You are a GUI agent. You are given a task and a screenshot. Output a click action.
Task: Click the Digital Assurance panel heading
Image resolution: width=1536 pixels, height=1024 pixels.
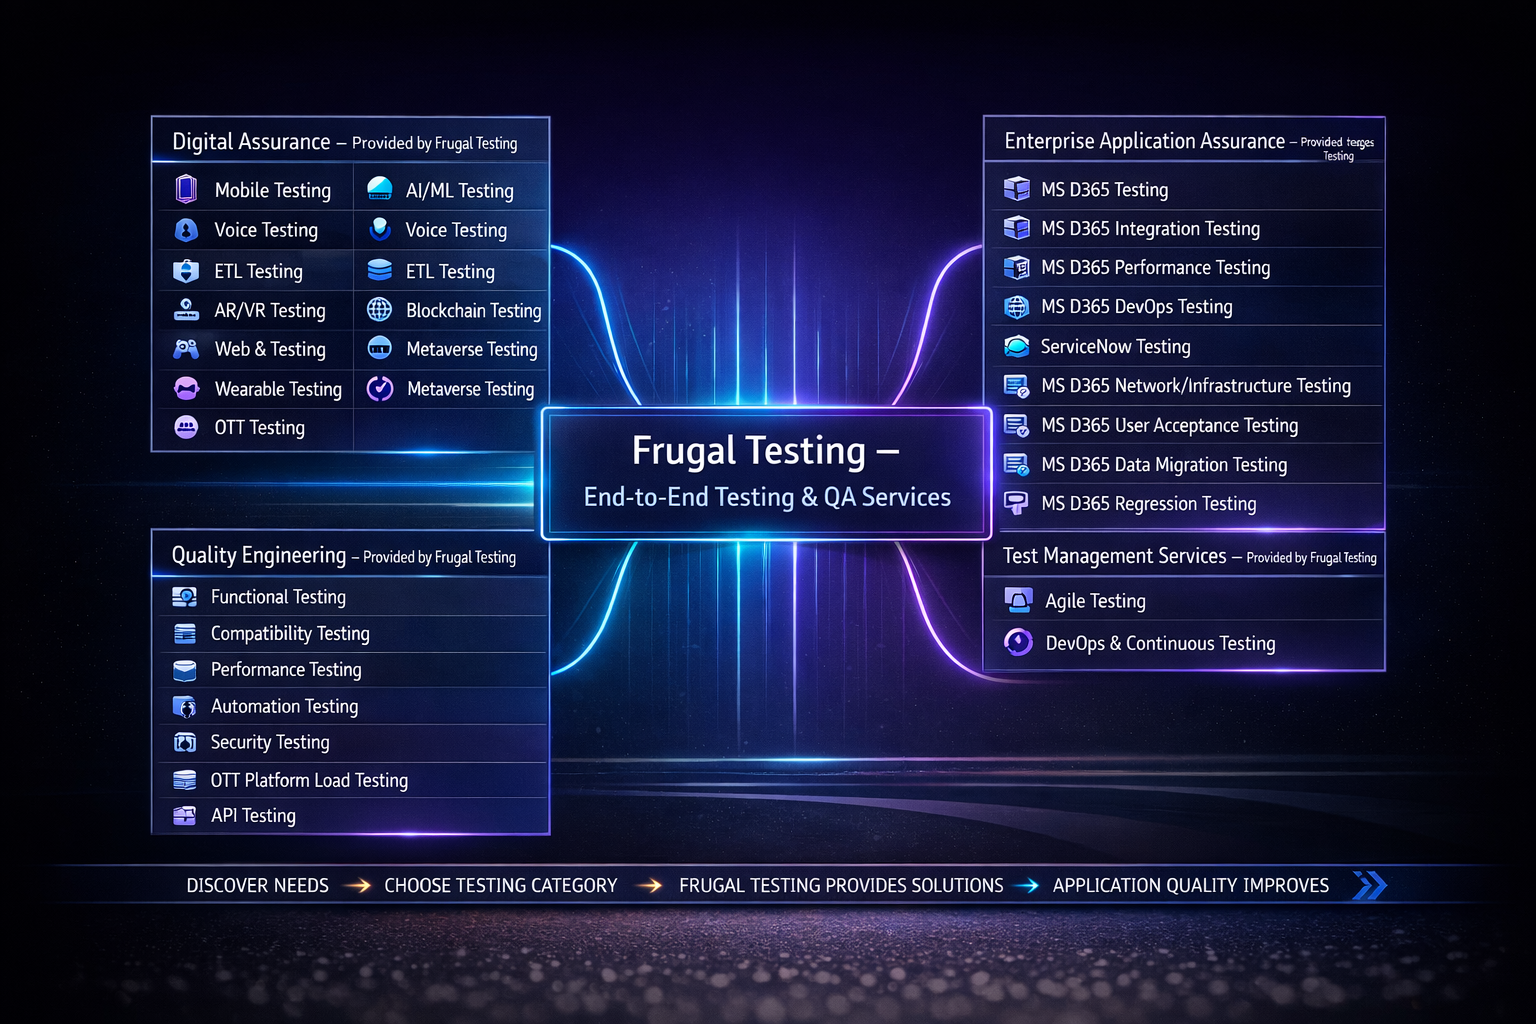coord(345,142)
